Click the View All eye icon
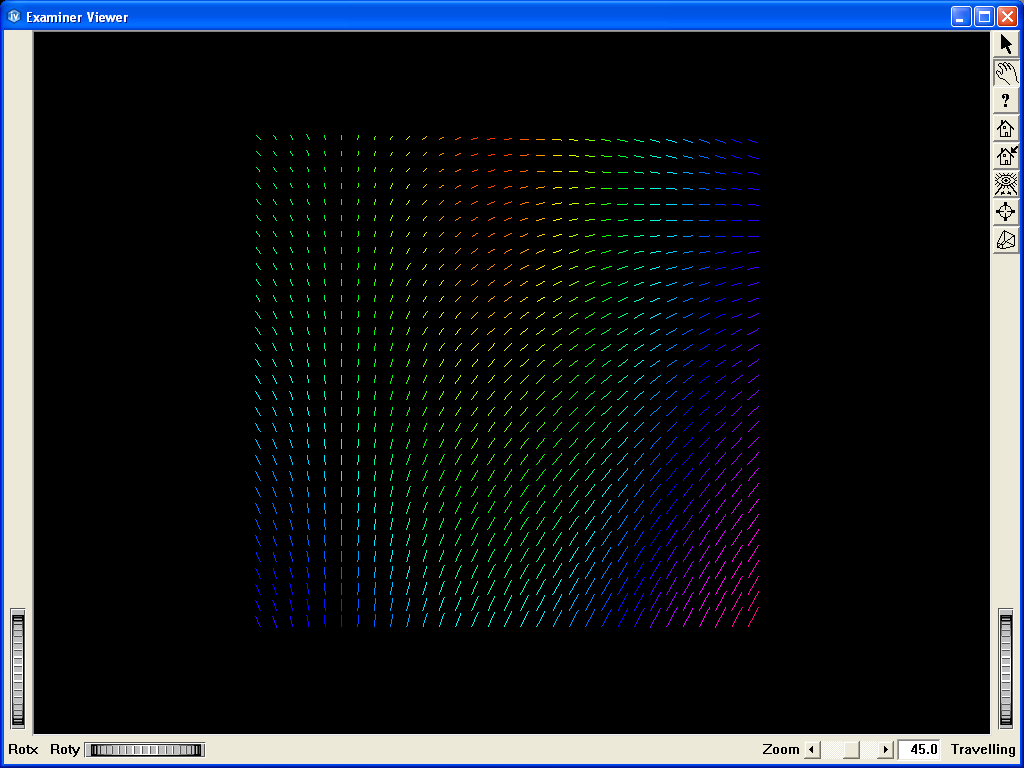Screen dimensions: 1024x768 pos(1006,184)
